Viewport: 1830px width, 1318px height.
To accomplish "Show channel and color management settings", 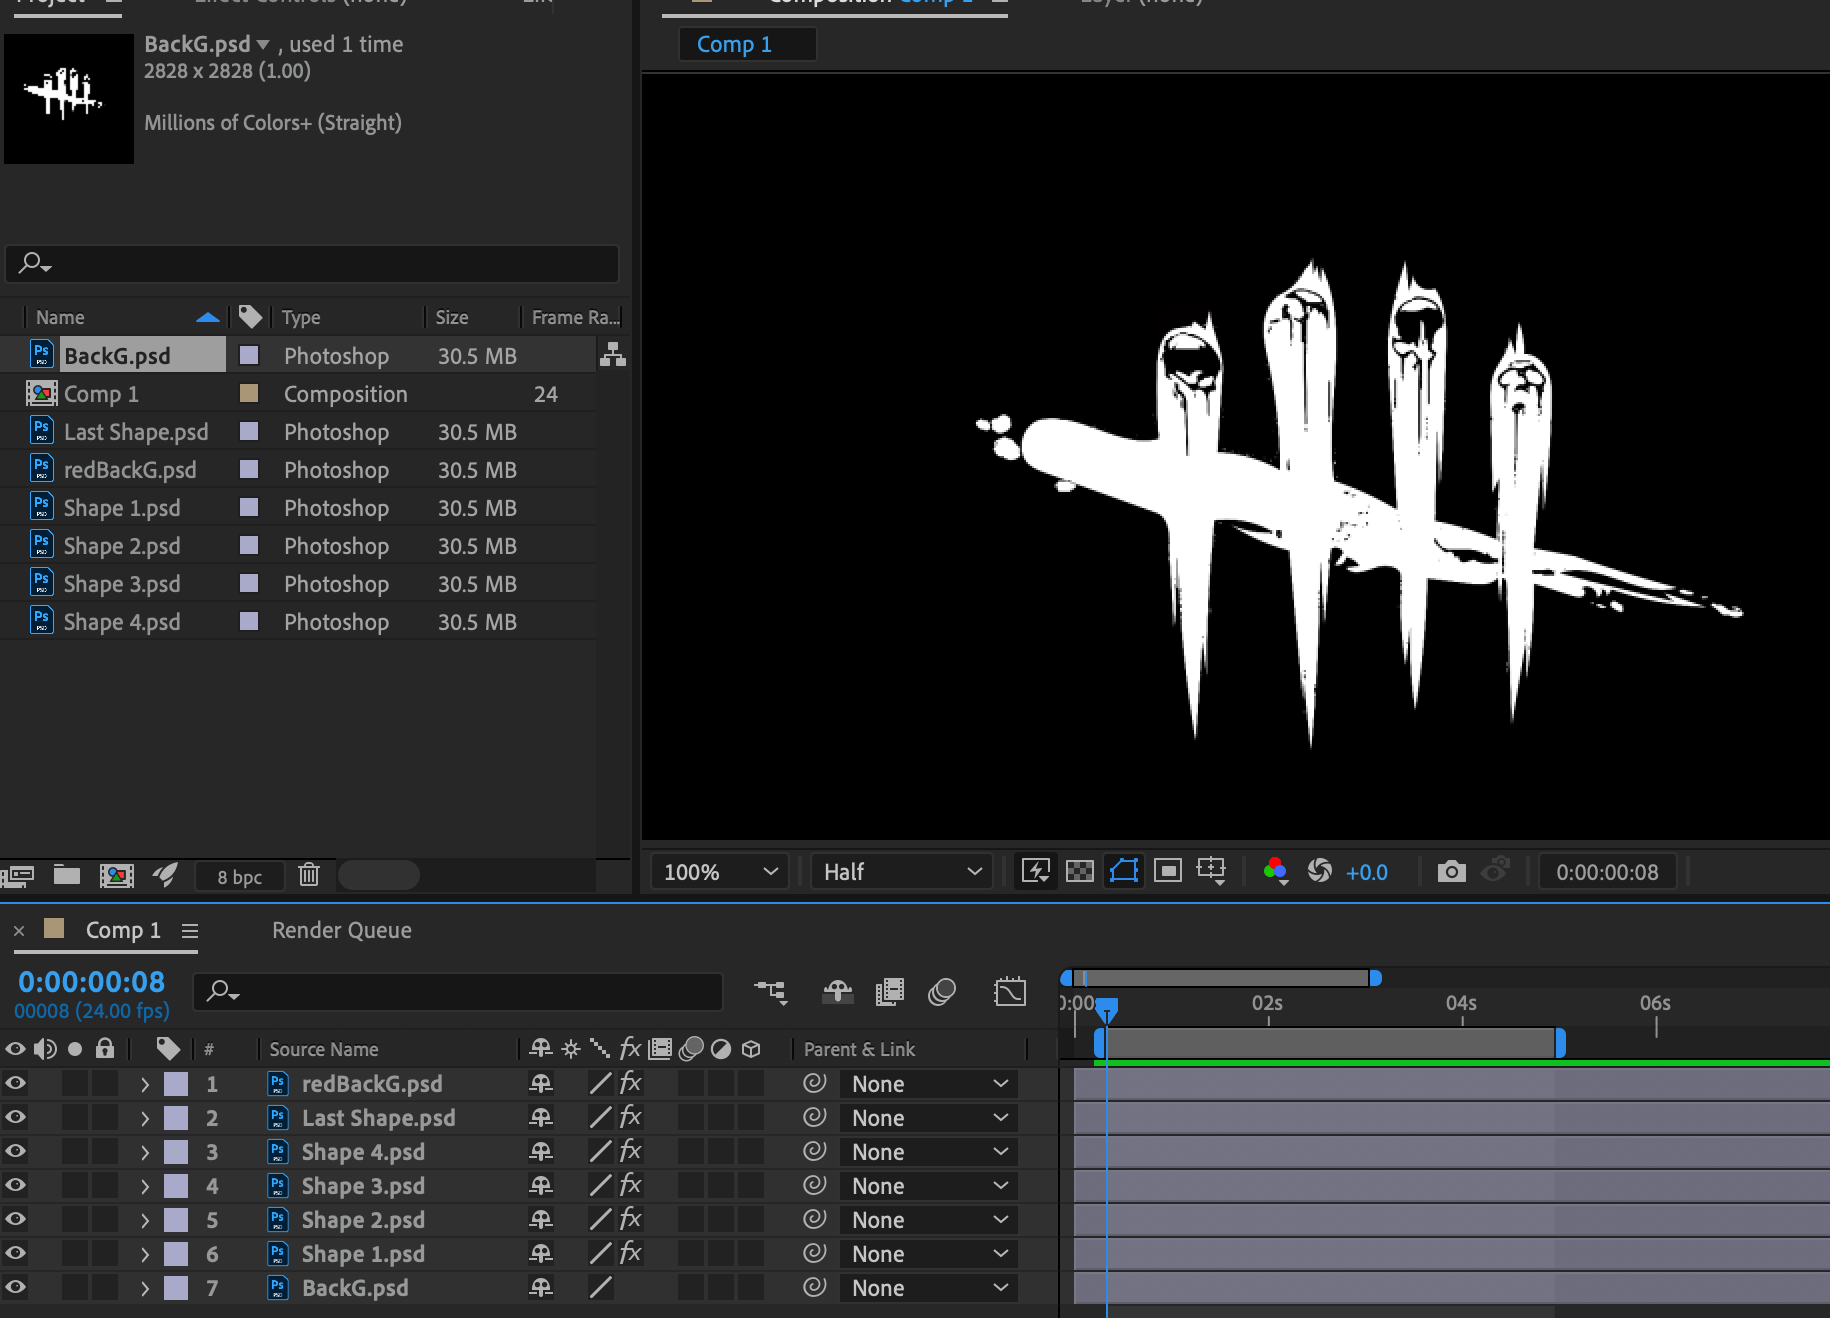I will (1275, 871).
